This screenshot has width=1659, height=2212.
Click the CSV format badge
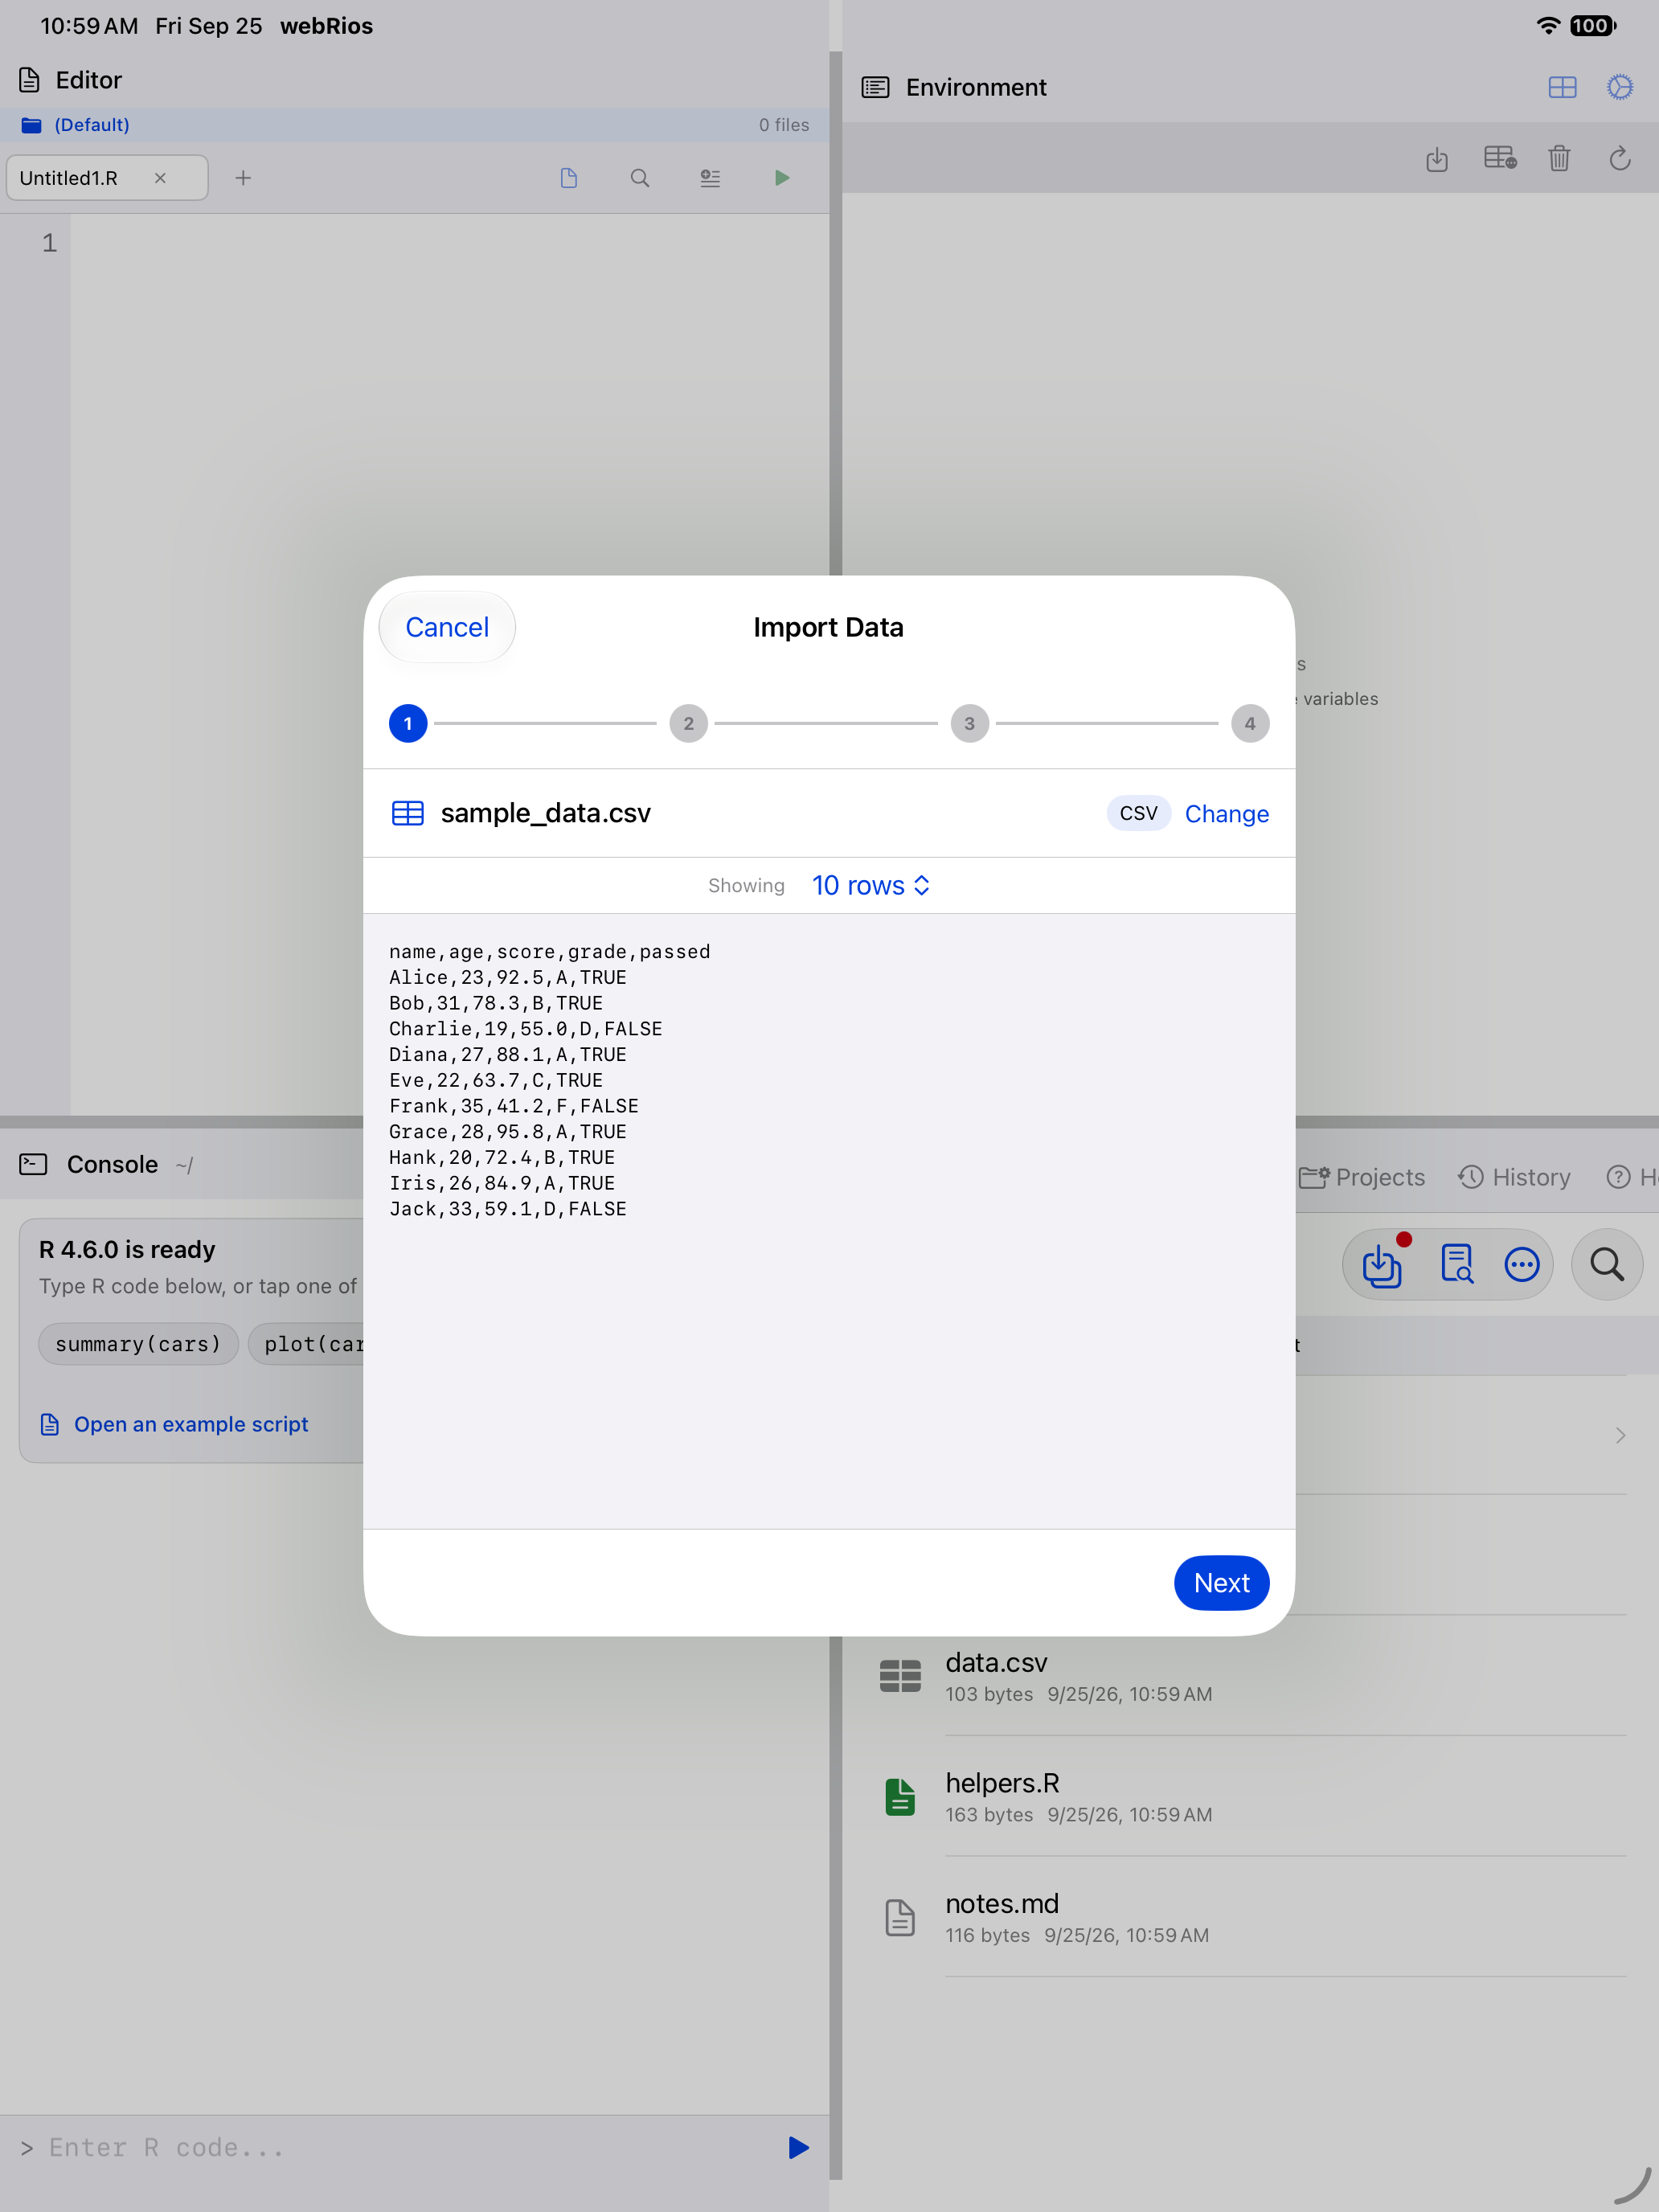(x=1138, y=813)
